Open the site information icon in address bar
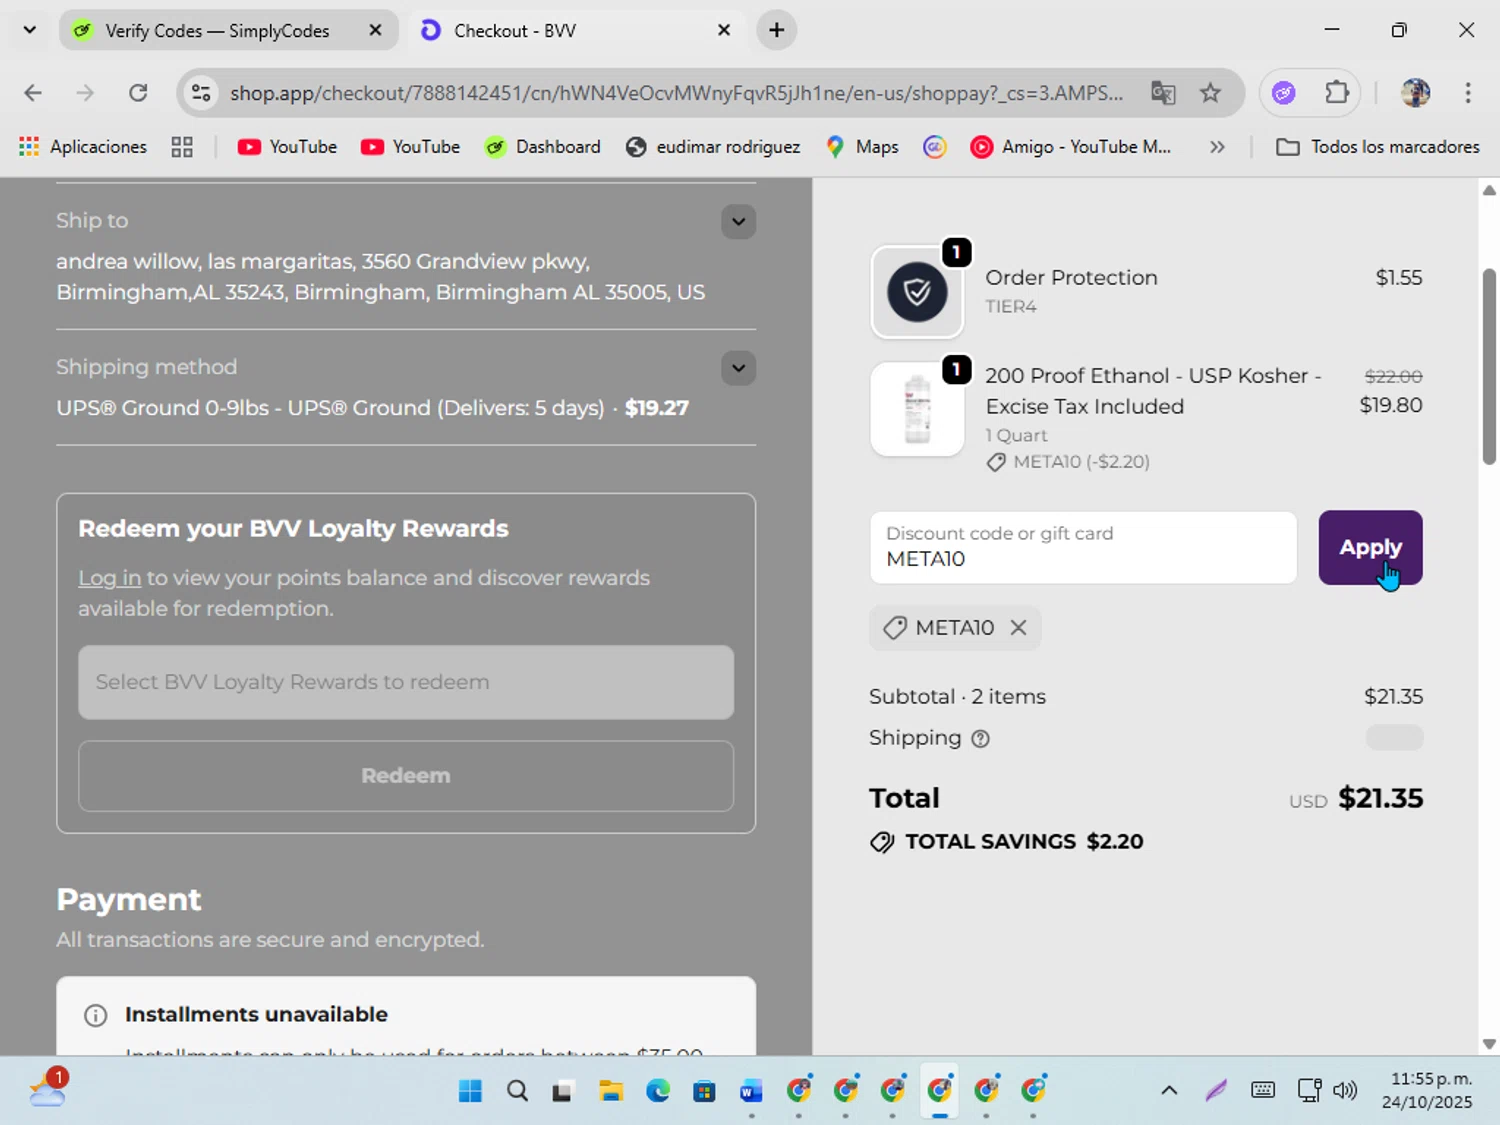Viewport: 1500px width, 1125px height. (201, 93)
